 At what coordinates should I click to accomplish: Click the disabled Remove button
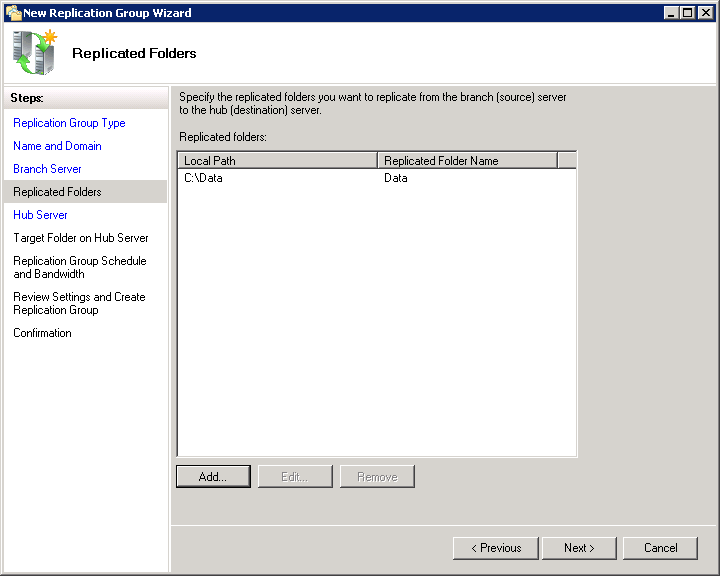(377, 476)
